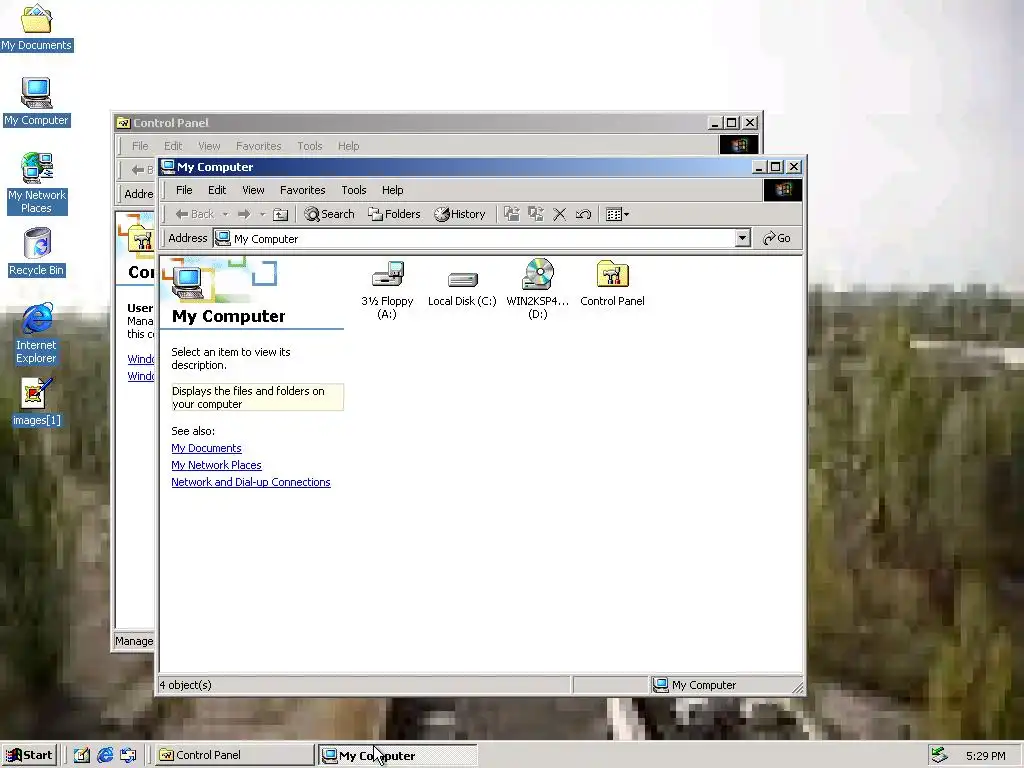Screen dimensions: 1024x768
Task: Select the WIN2KSP4 (D:) CD drive icon
Action: 537,289
